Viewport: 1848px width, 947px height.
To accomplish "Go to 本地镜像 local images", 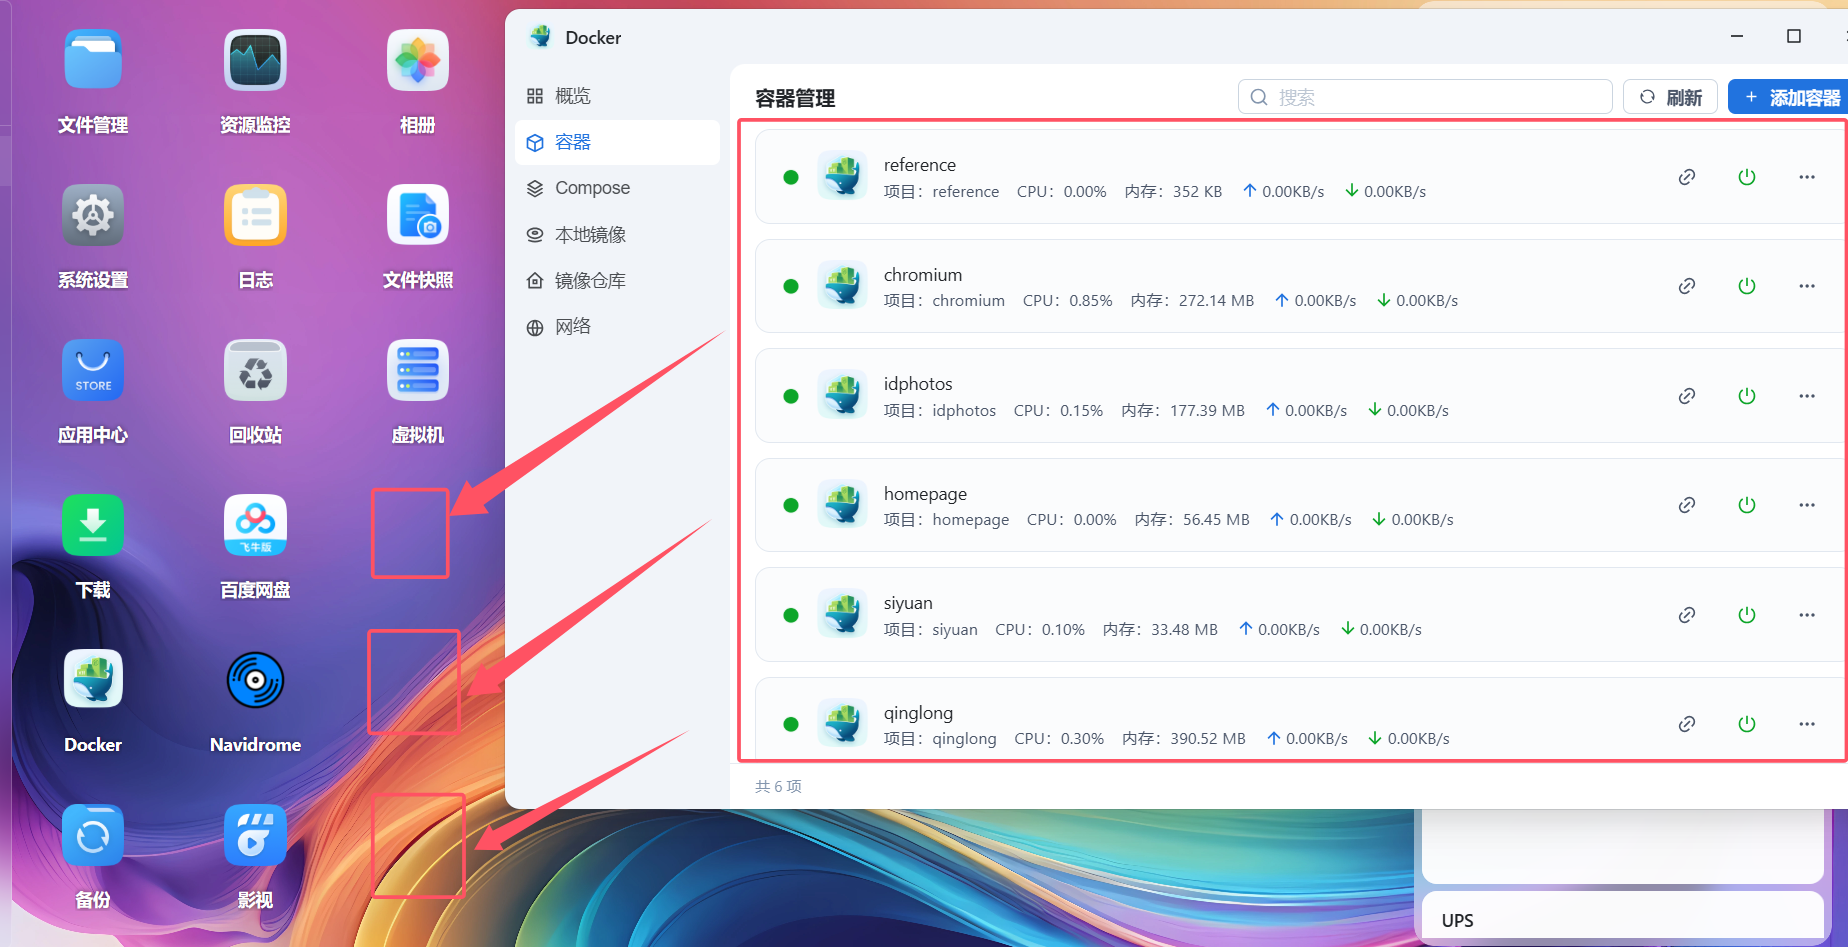I will click(617, 235).
